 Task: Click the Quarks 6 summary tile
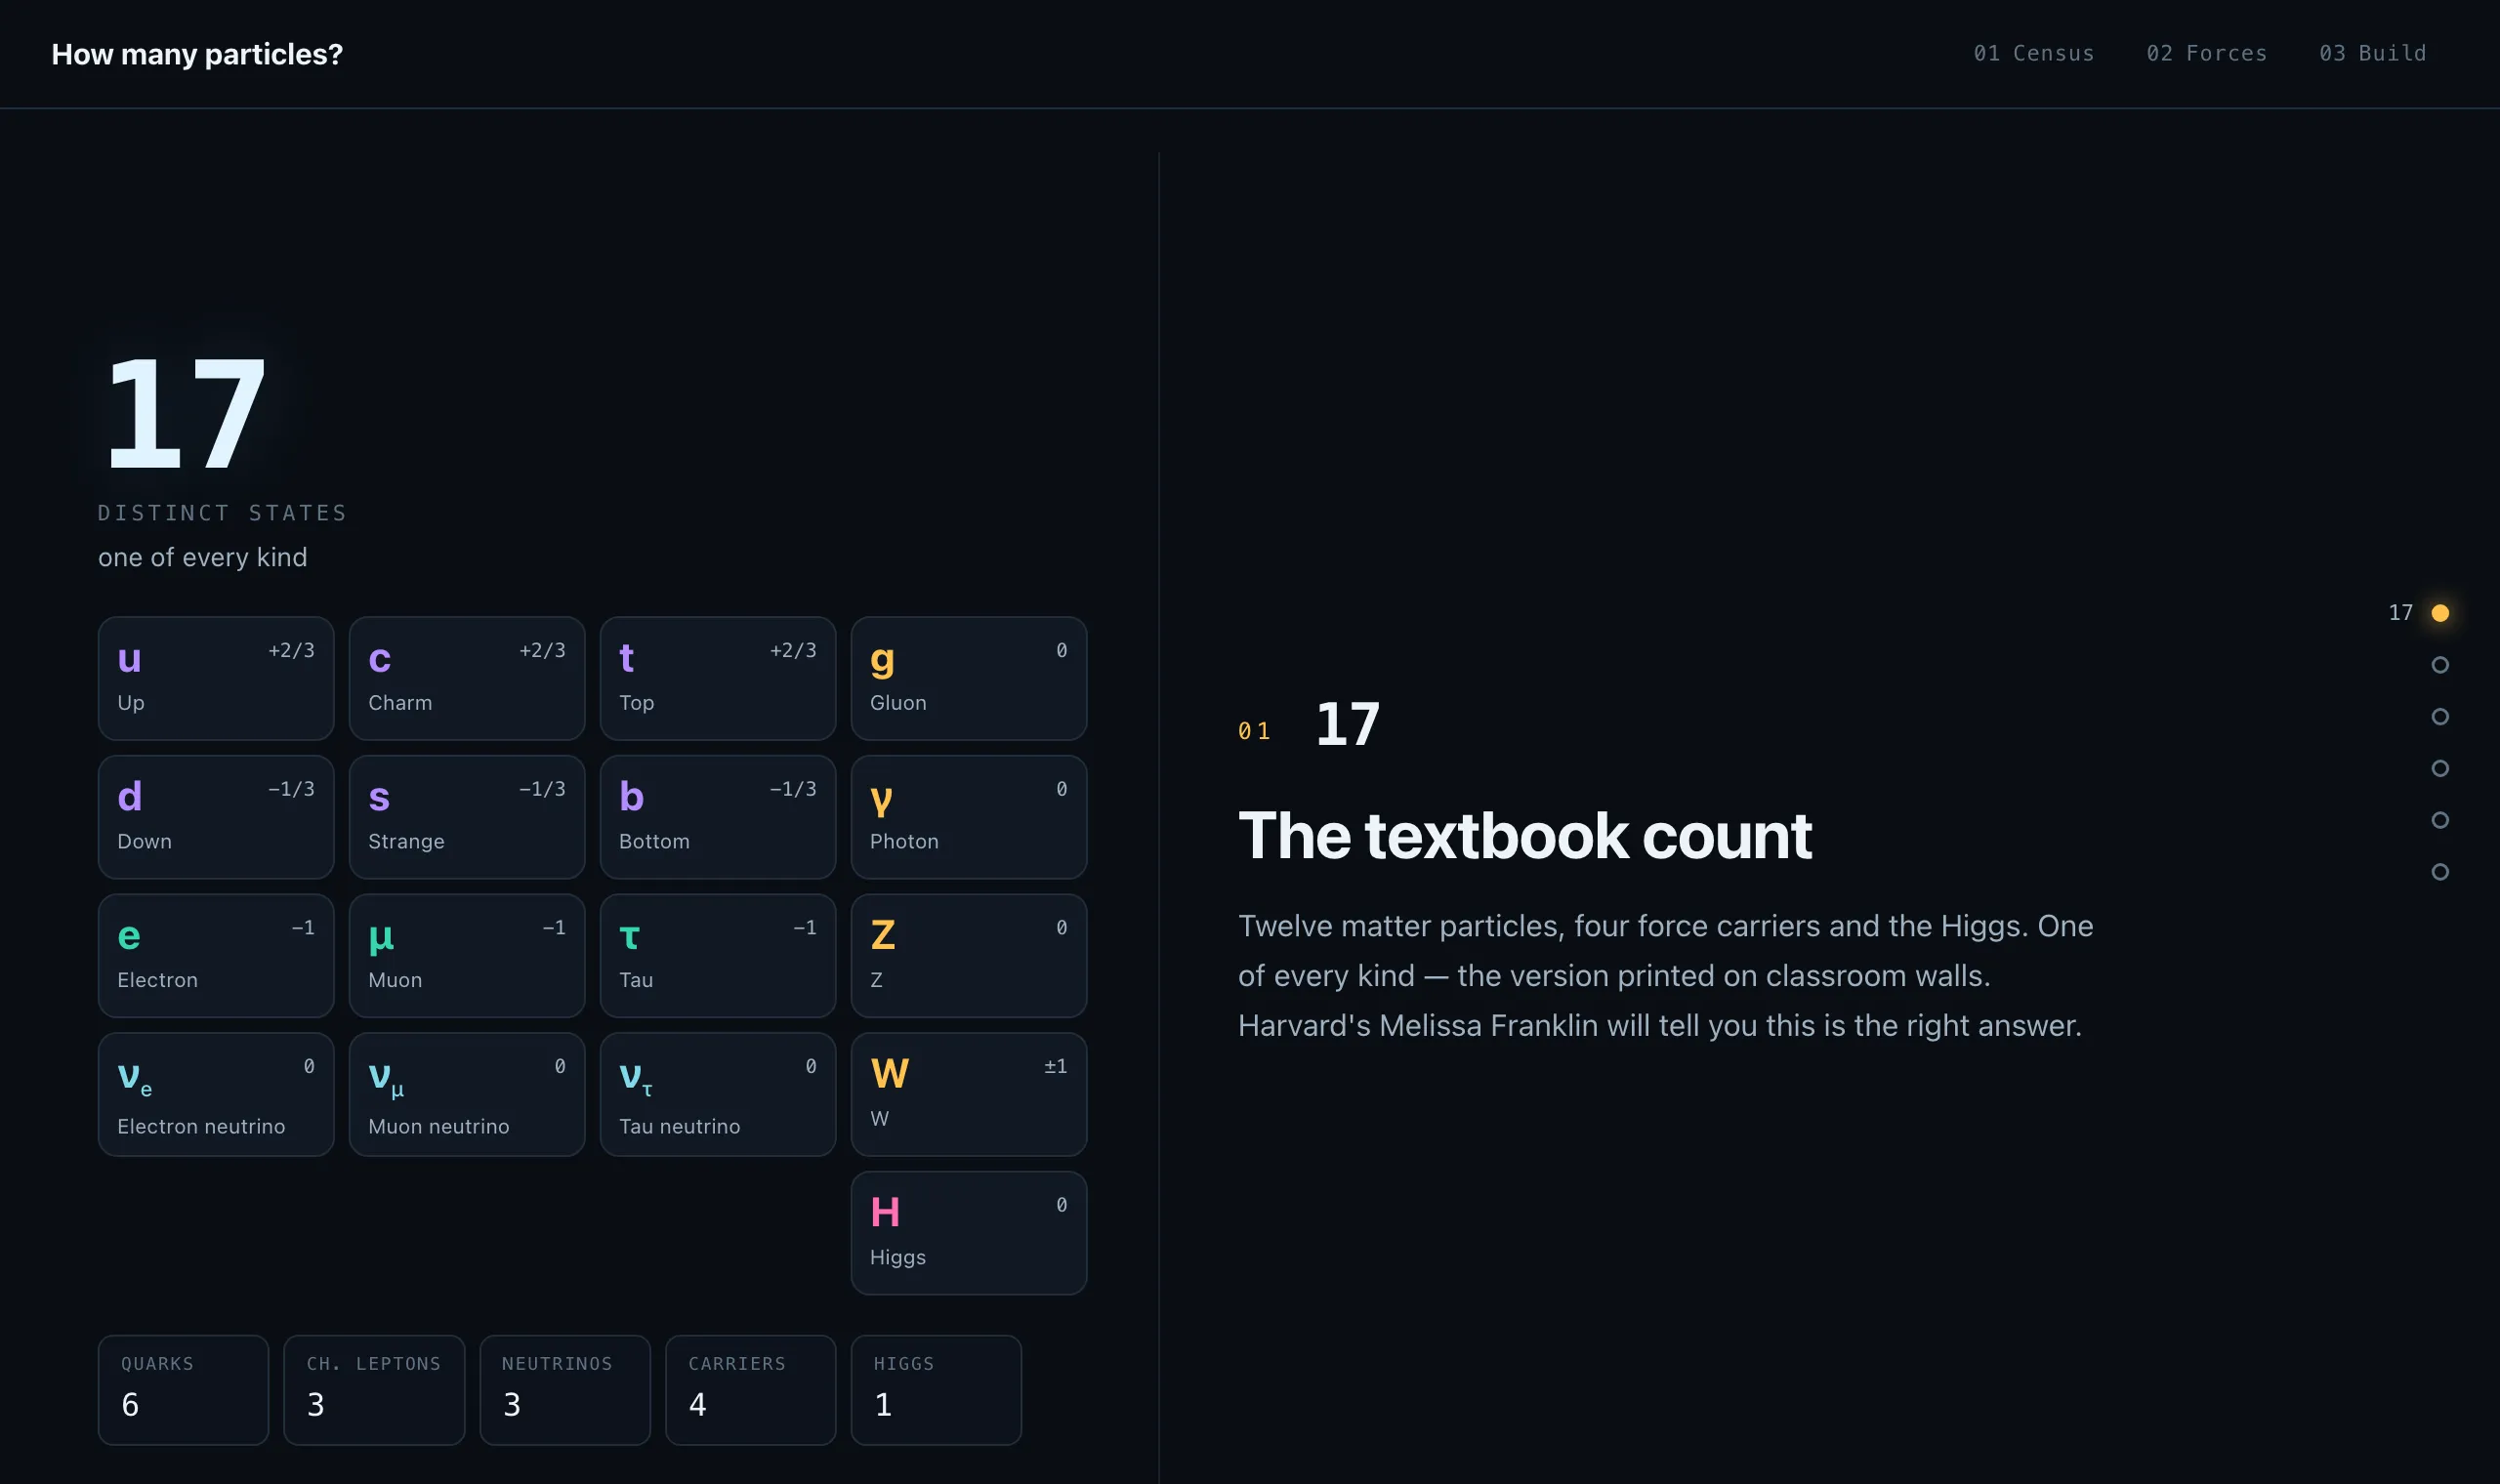click(x=184, y=1390)
